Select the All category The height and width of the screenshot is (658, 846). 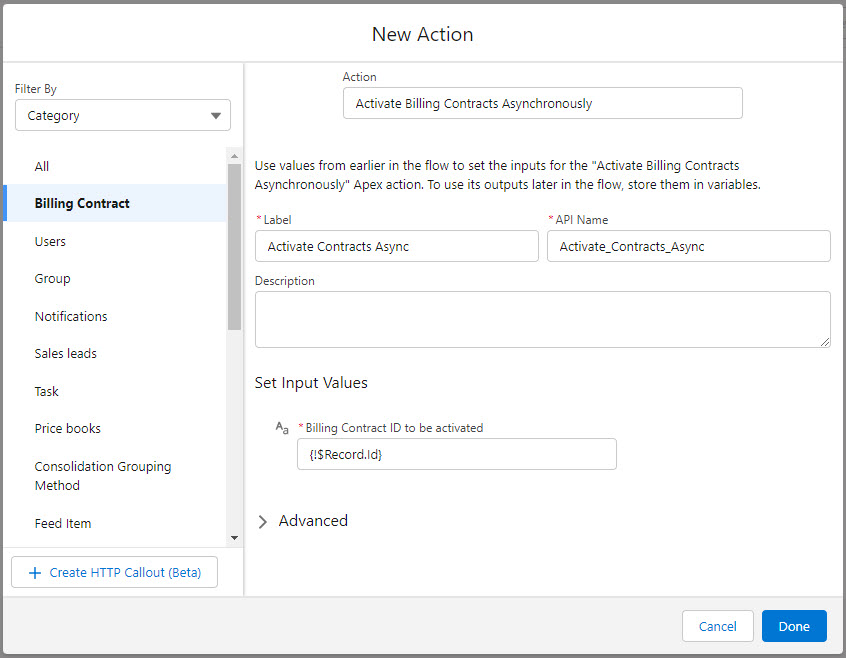(42, 166)
